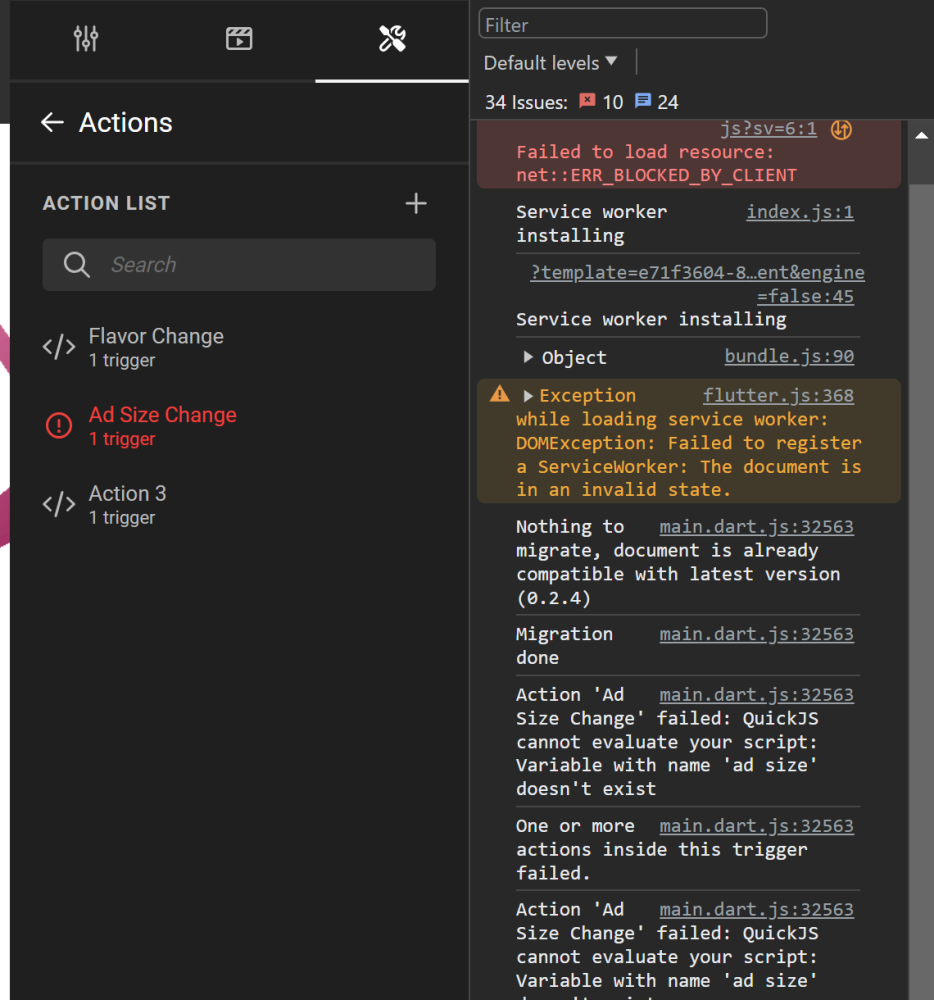Screen dimensions: 934x1000
Task: Click the ACTION LIST heading
Action: pos(106,203)
